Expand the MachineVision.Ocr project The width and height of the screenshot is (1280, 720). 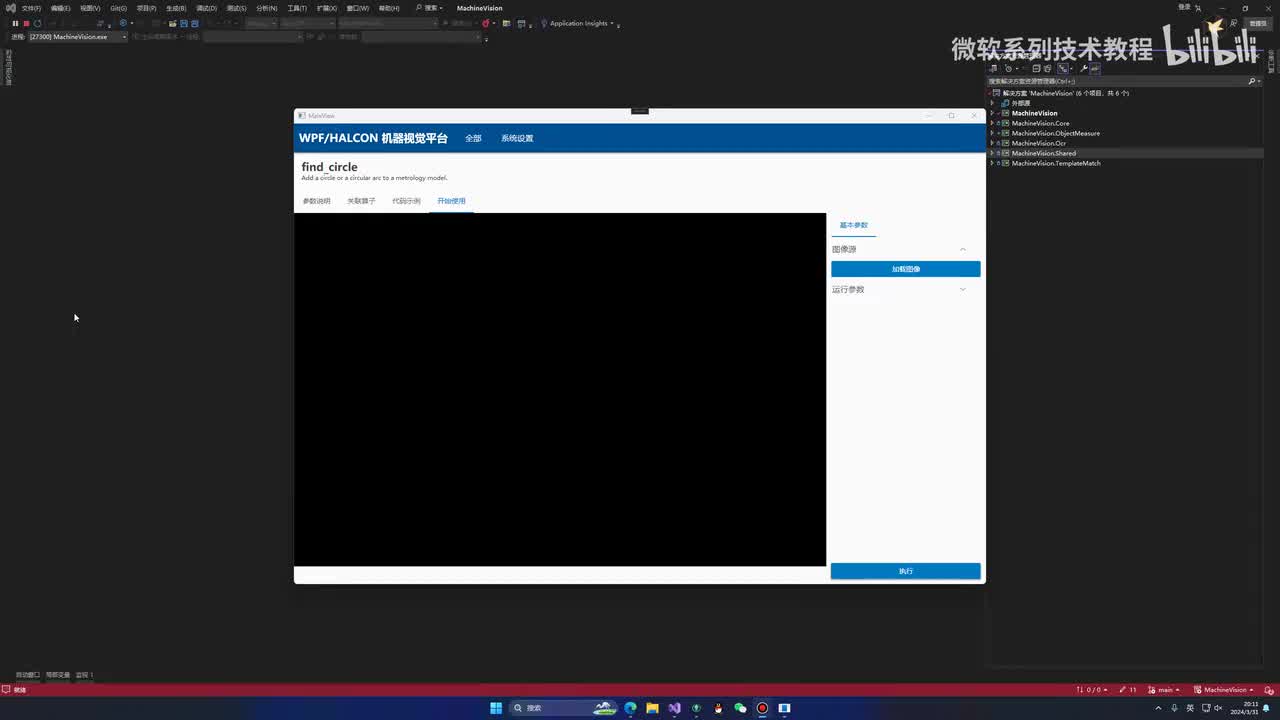[x=992, y=143]
